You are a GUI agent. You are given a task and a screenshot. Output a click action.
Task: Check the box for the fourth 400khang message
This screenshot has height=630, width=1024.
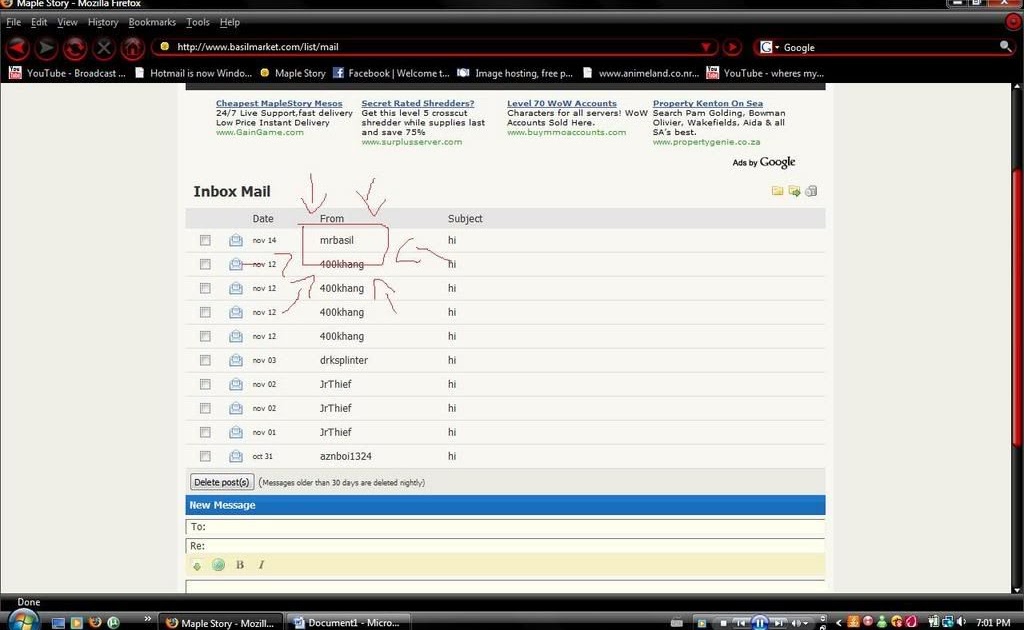click(x=205, y=336)
